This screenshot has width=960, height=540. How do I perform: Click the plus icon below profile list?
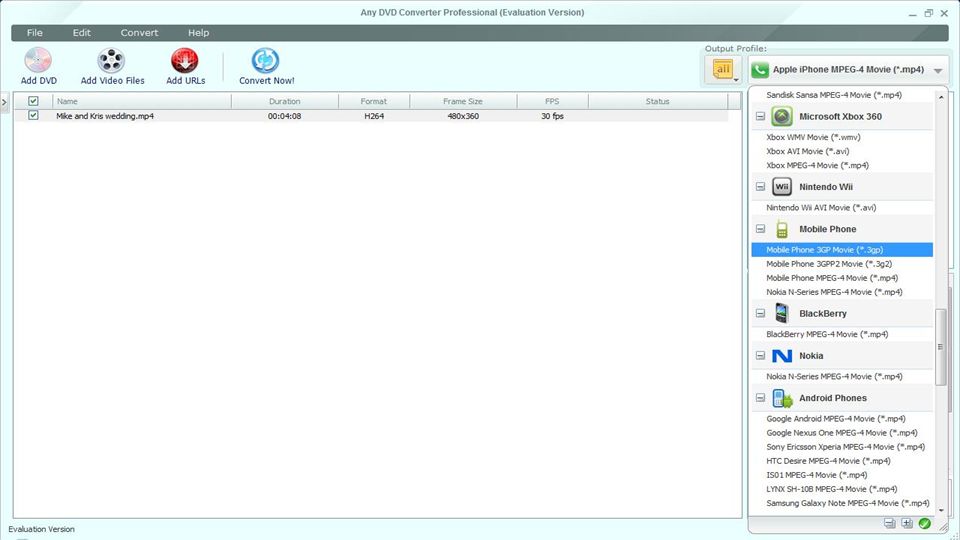907,523
